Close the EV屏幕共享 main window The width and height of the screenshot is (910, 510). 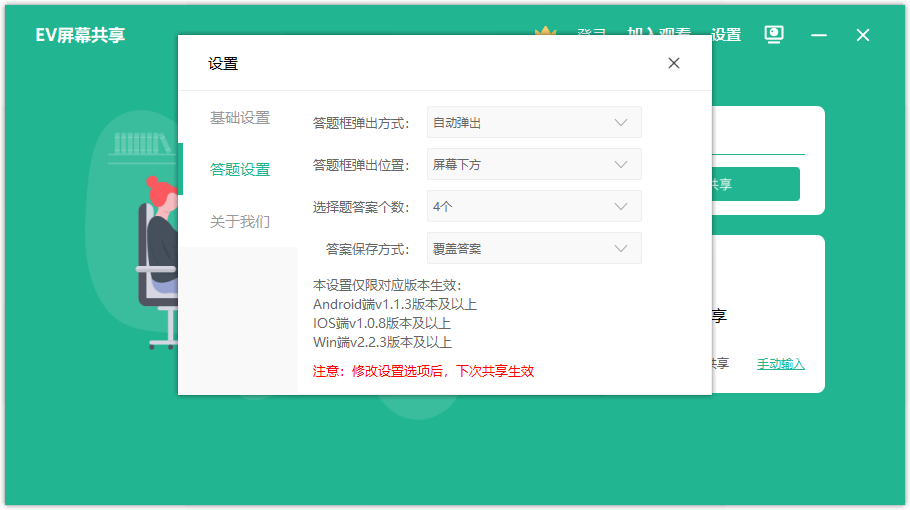pyautogui.click(x=863, y=35)
